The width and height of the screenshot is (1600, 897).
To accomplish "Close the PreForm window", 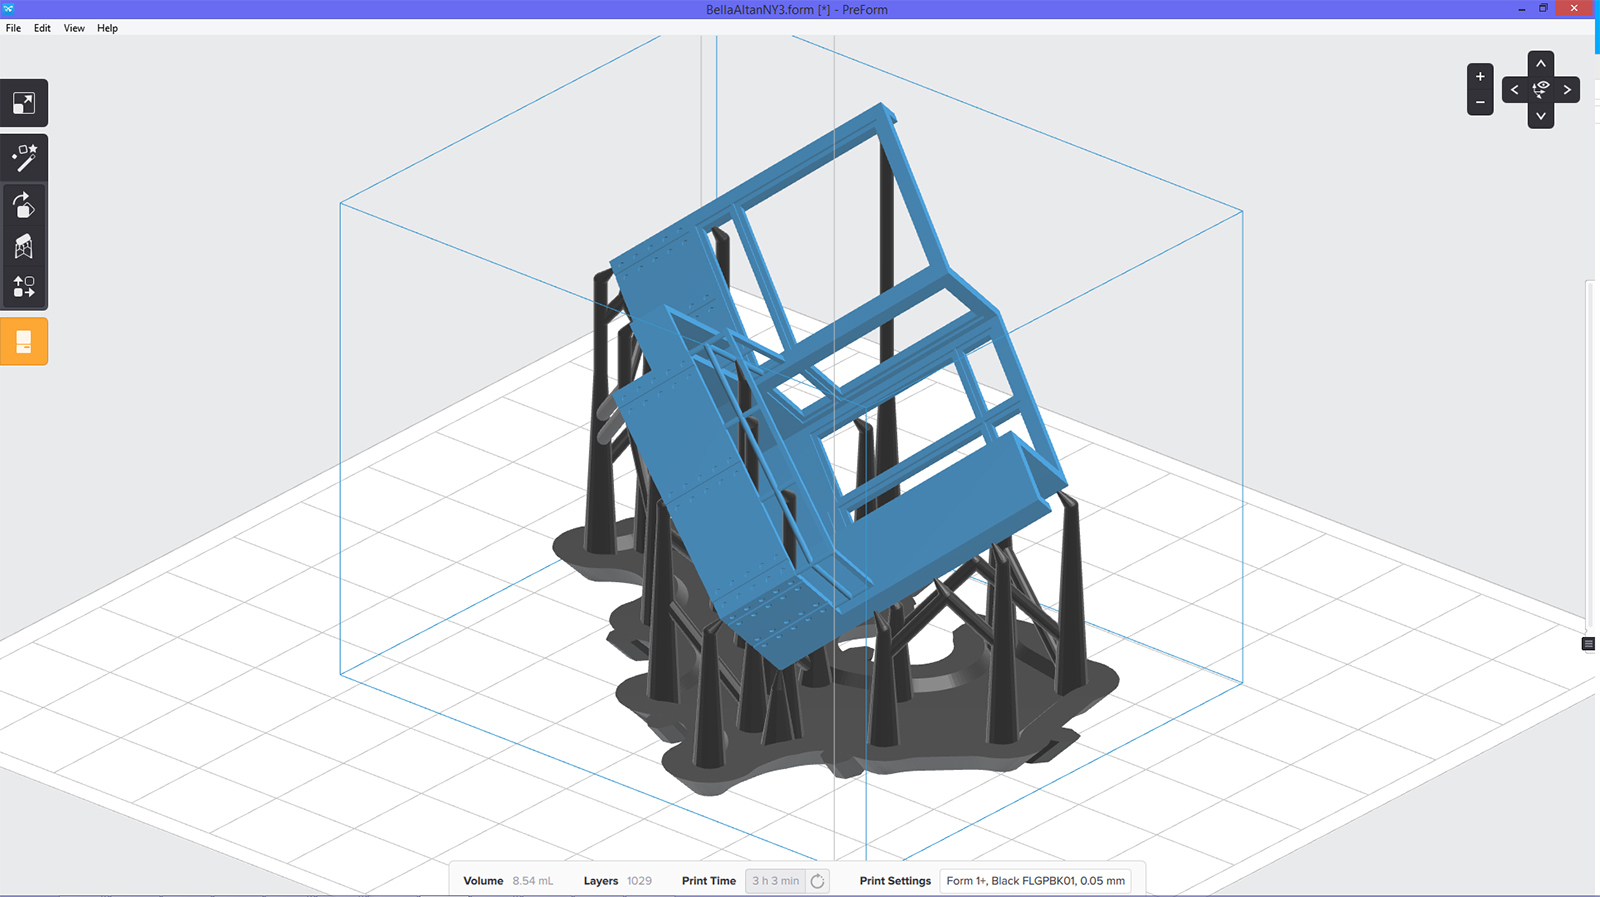I will click(1574, 9).
